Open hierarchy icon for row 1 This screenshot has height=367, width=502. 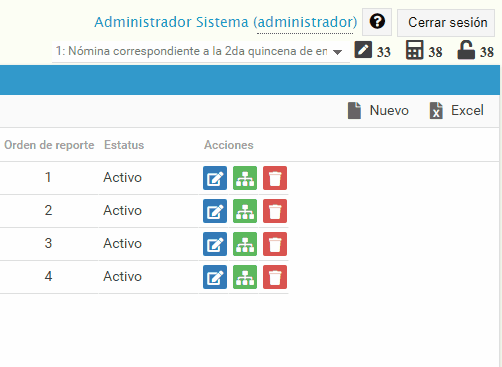point(245,178)
